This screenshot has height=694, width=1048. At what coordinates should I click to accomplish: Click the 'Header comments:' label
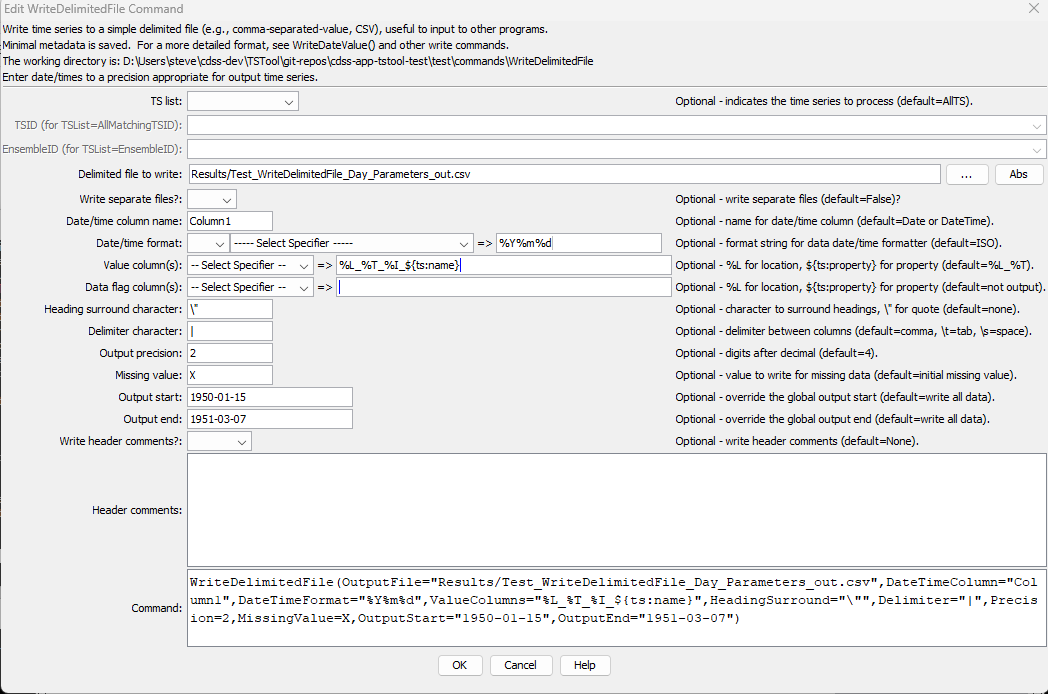(137, 510)
